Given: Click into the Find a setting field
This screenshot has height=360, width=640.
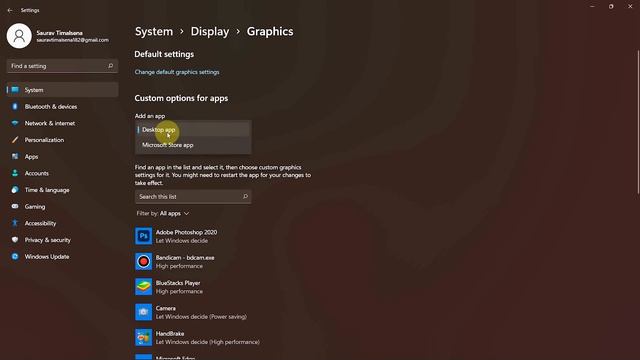Looking at the screenshot, I should 62,66.
